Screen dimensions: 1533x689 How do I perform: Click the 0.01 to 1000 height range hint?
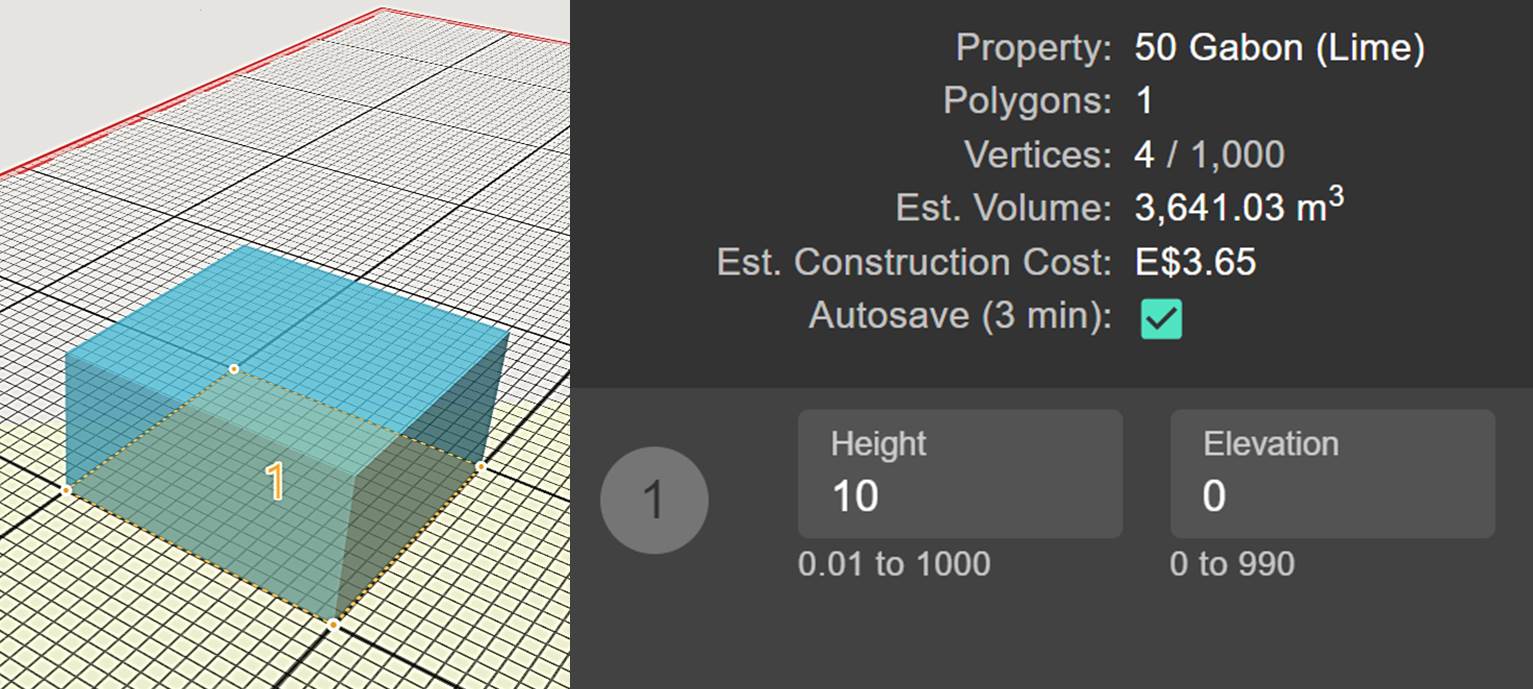894,564
